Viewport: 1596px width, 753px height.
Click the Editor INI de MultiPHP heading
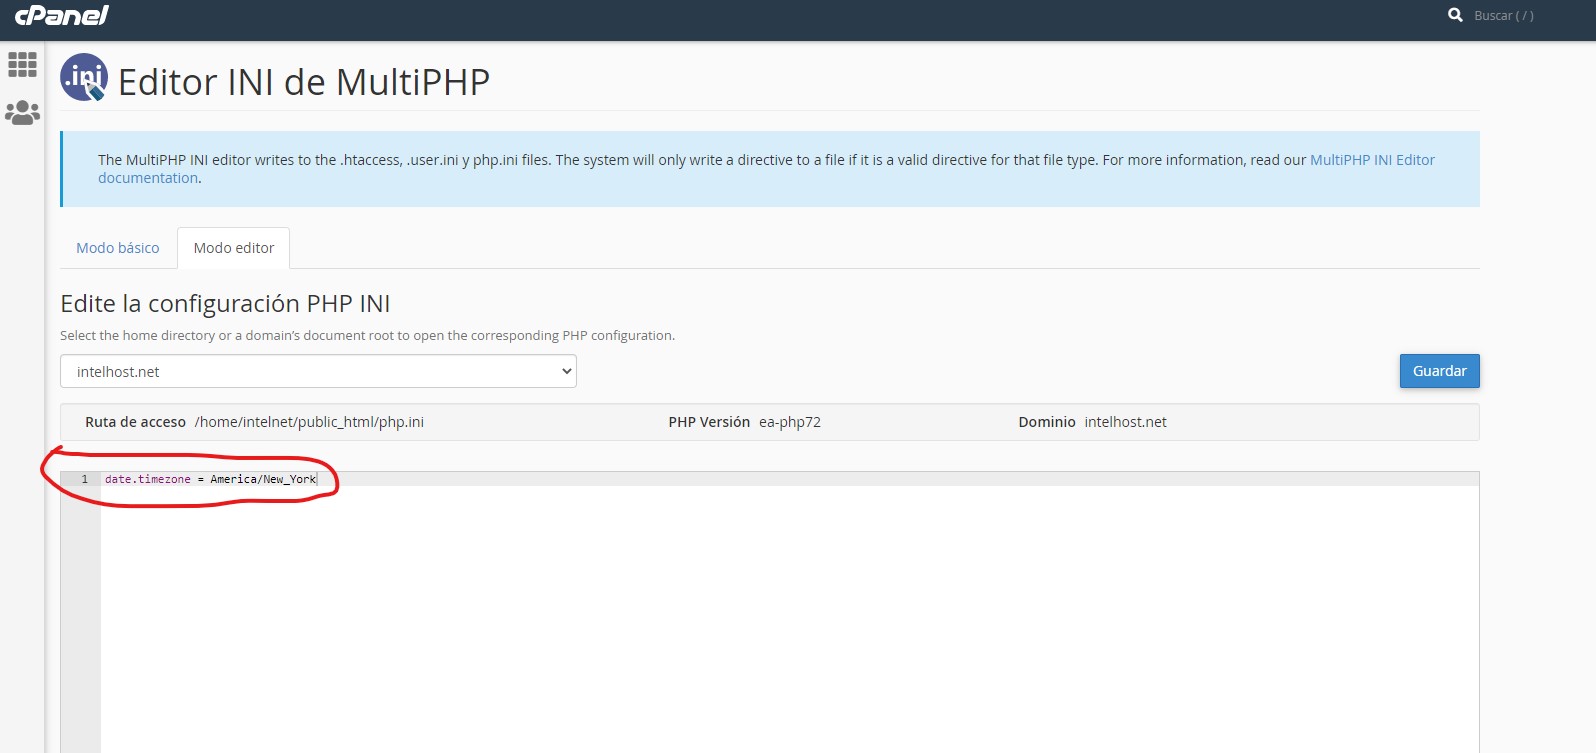tap(304, 82)
